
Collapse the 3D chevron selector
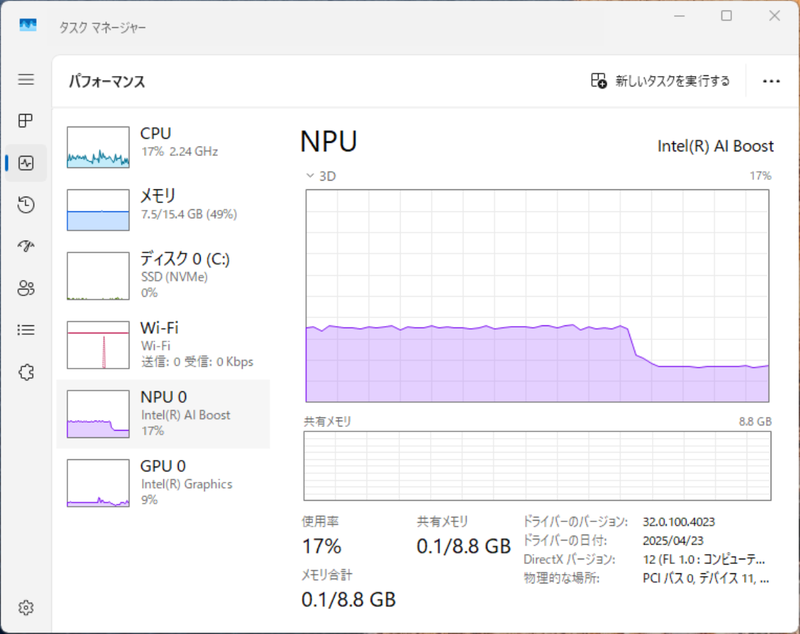click(x=310, y=175)
